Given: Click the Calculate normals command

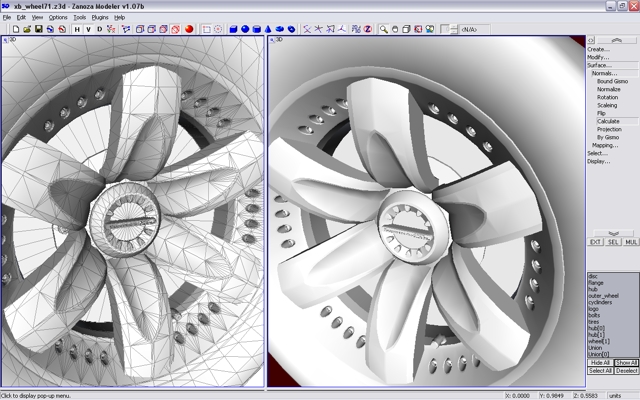Looking at the screenshot, I should (608, 121).
